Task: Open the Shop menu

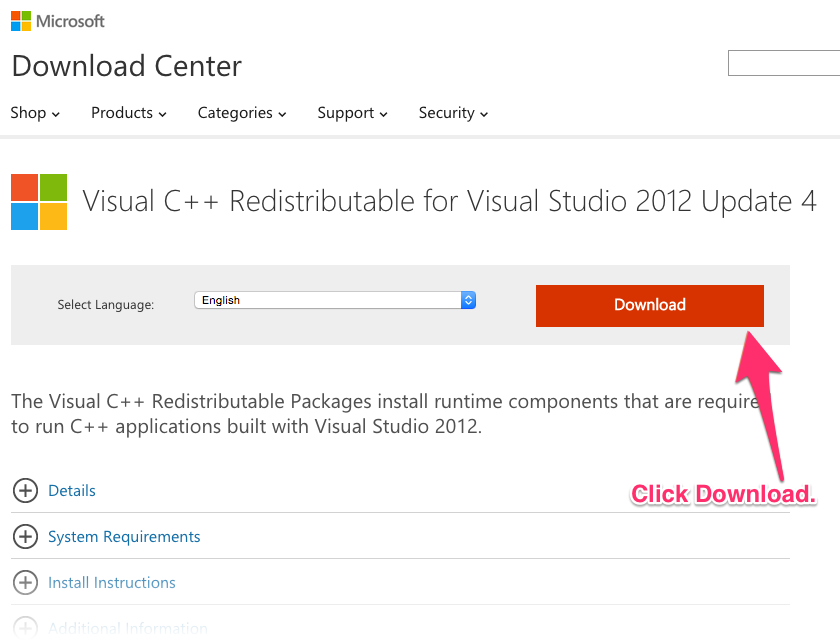Action: tap(35, 113)
